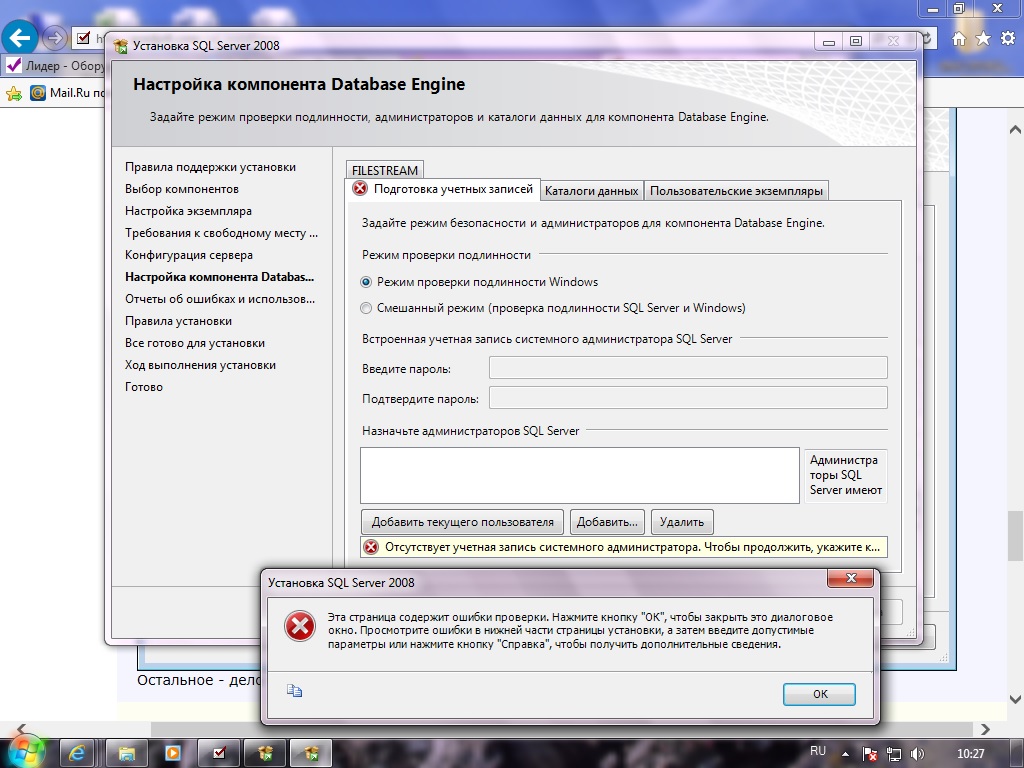Select Выбор компонентов step in sidebar
The image size is (1024, 768).
click(x=182, y=189)
